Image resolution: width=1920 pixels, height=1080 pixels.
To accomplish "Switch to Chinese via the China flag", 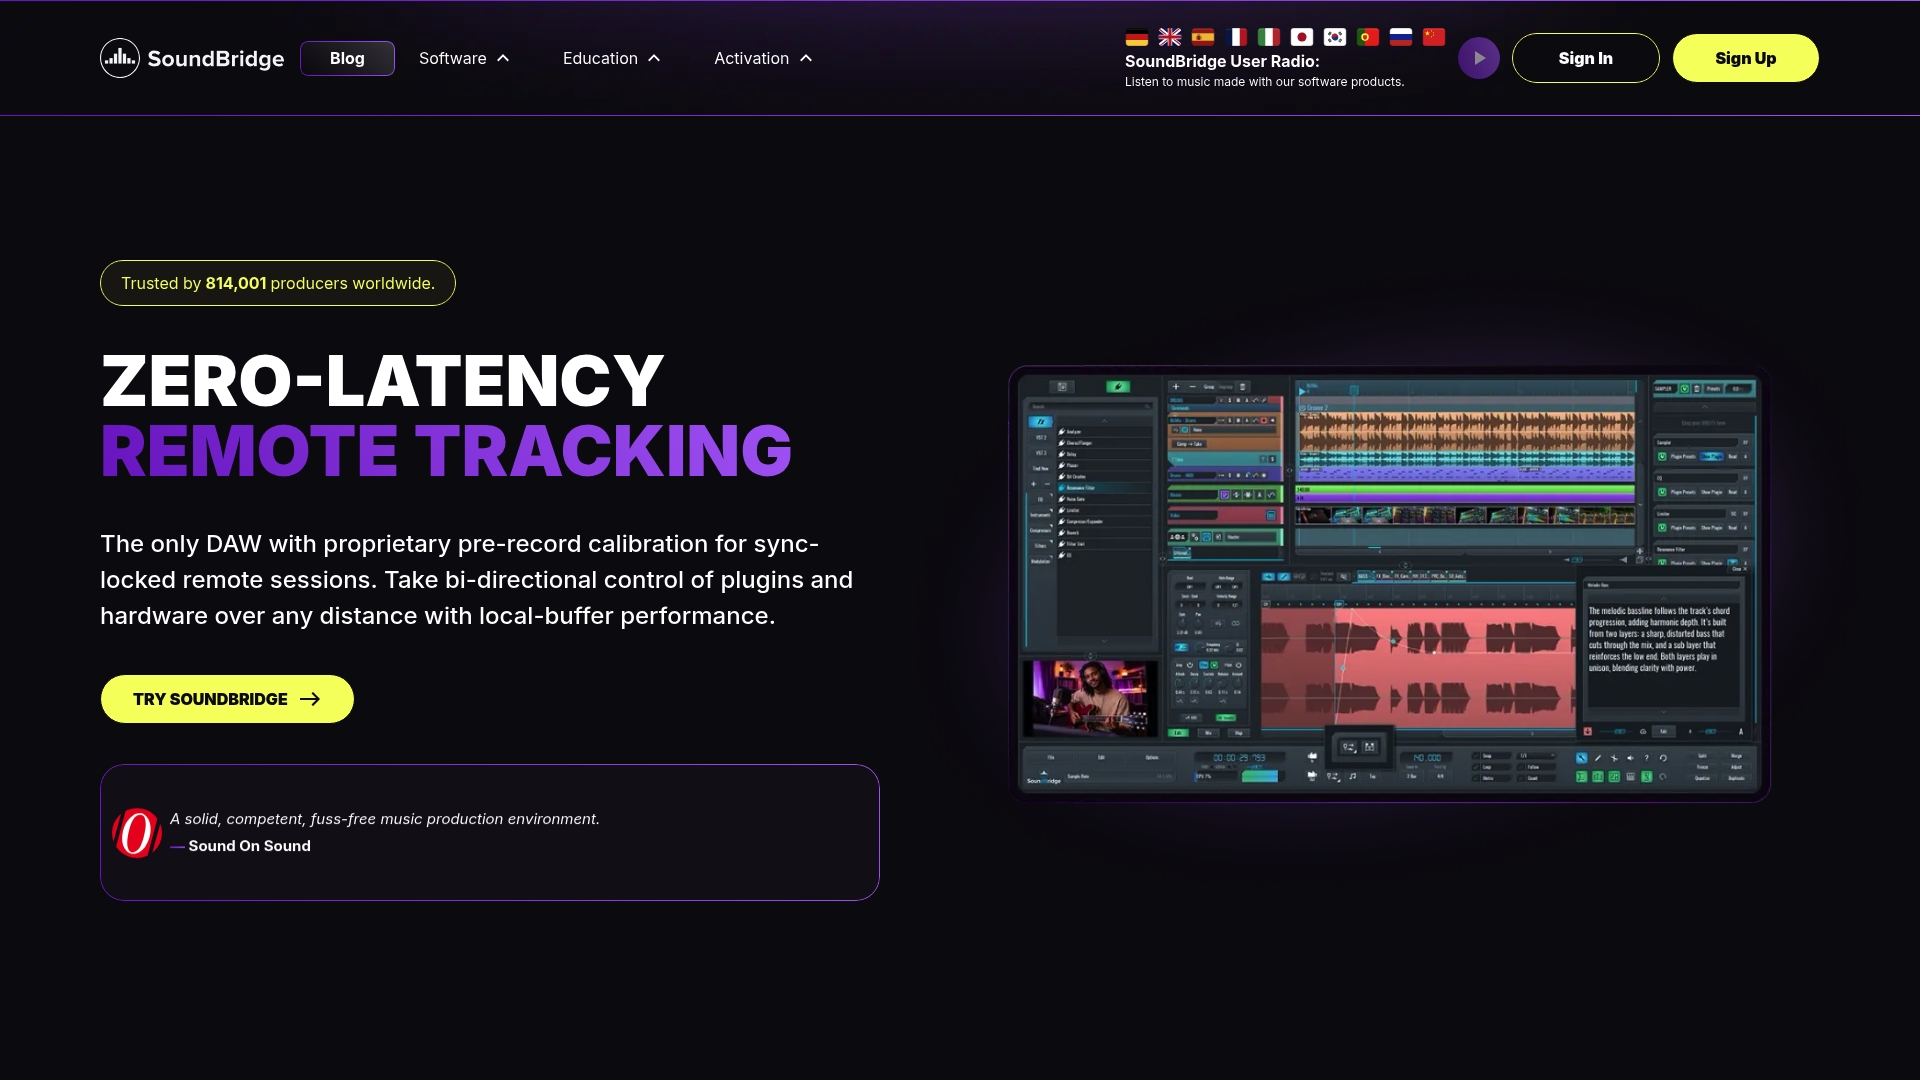I will 1433,37.
